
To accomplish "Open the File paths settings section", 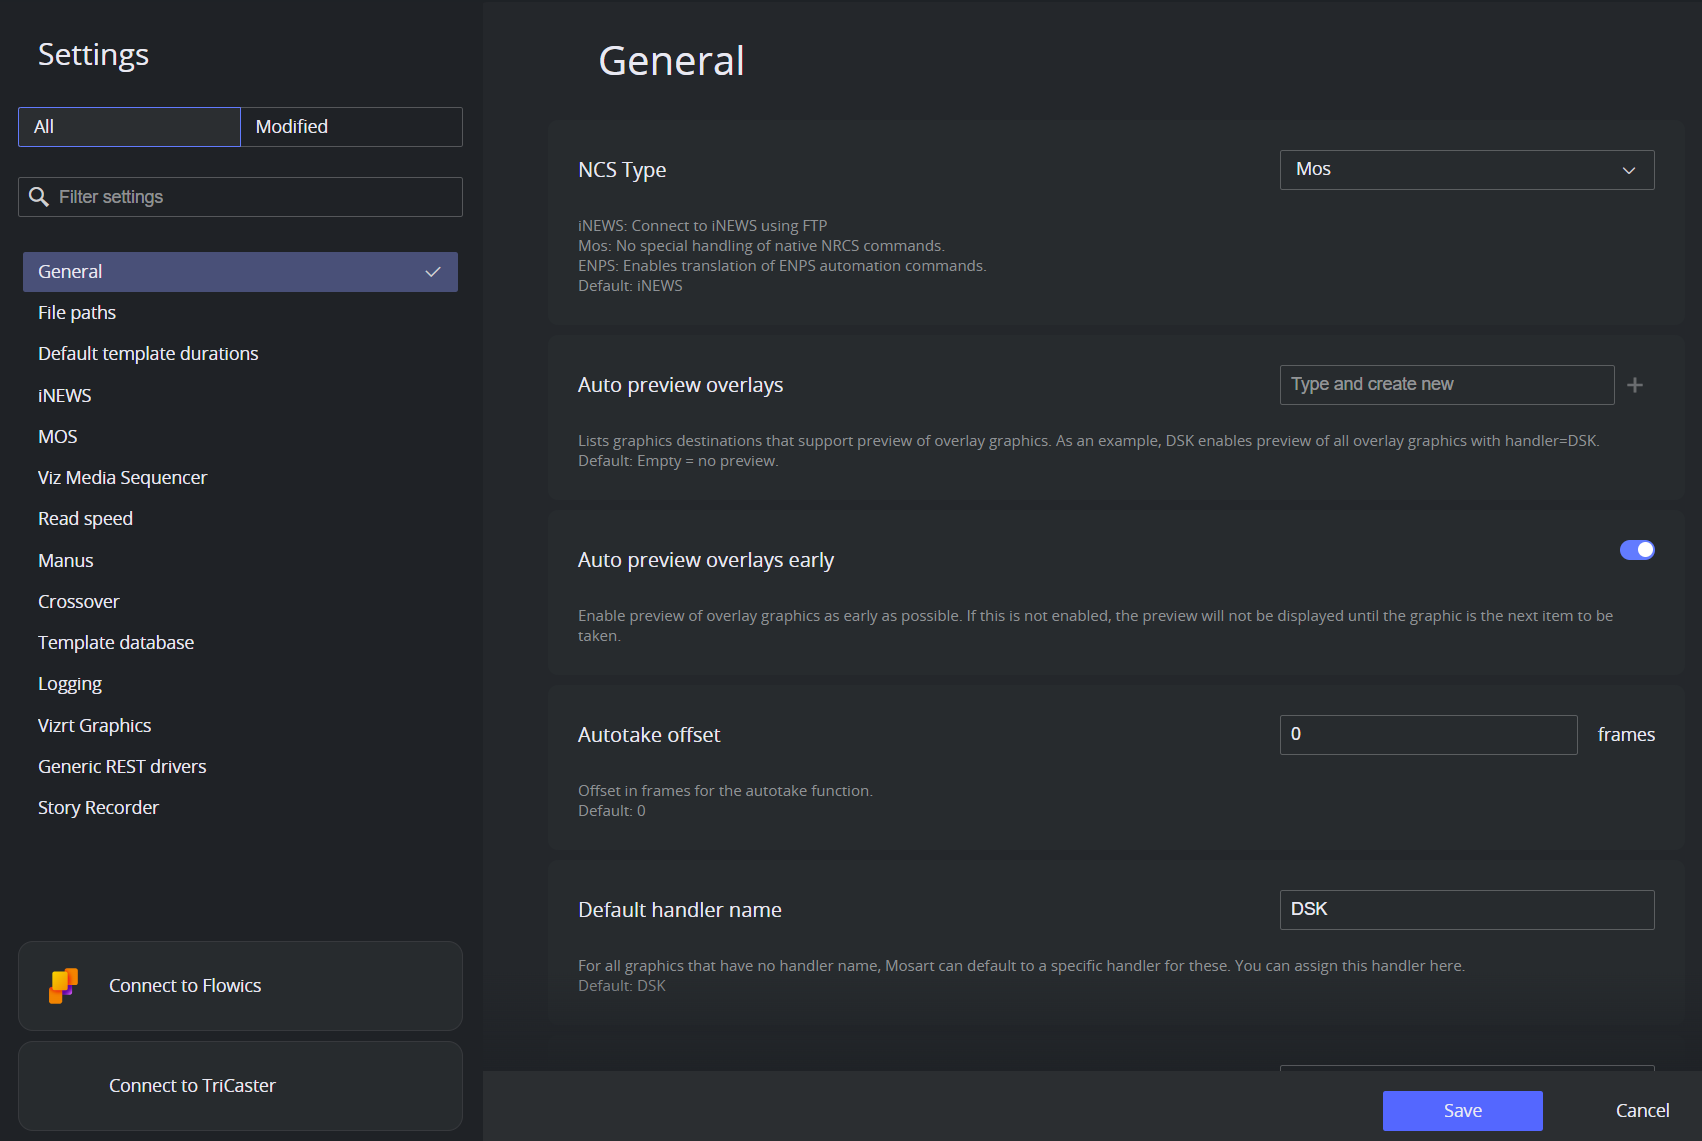I will (x=77, y=313).
